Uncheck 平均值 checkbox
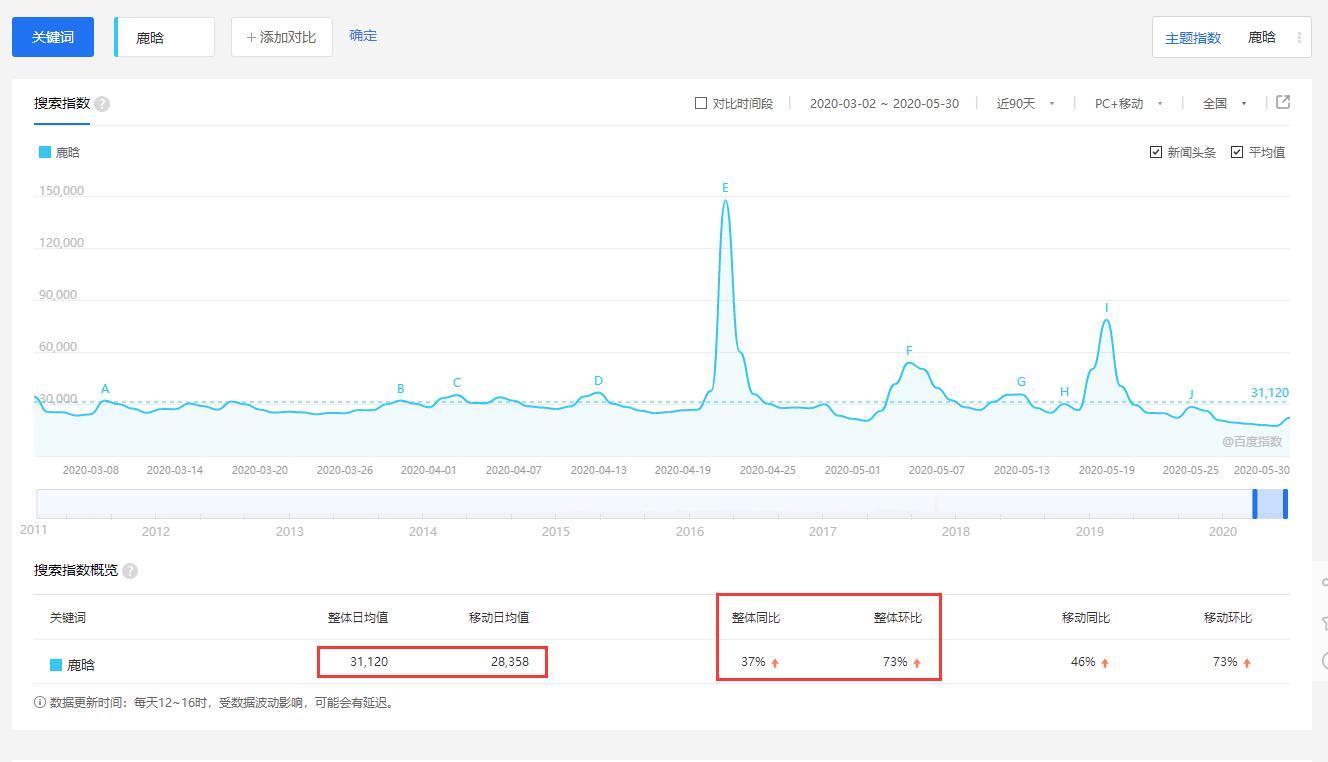The height and width of the screenshot is (762, 1328). 1237,152
